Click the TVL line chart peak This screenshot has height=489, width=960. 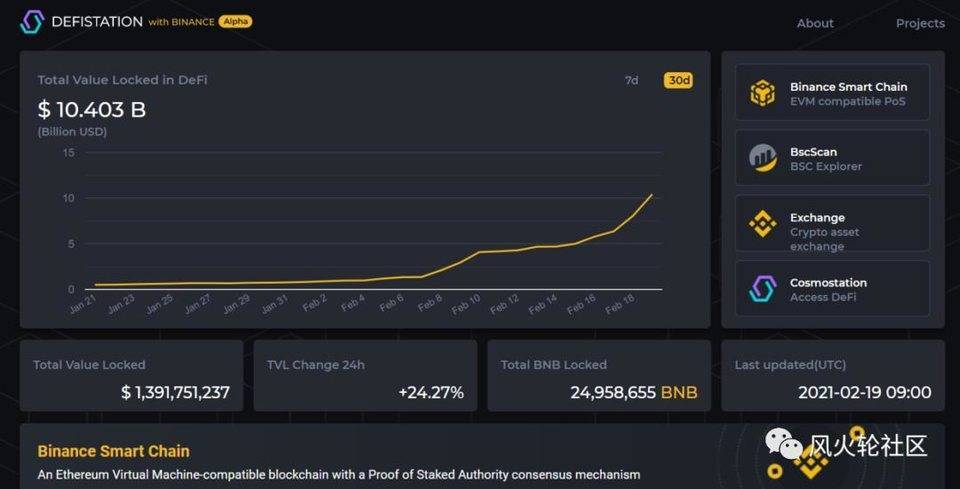coord(652,194)
